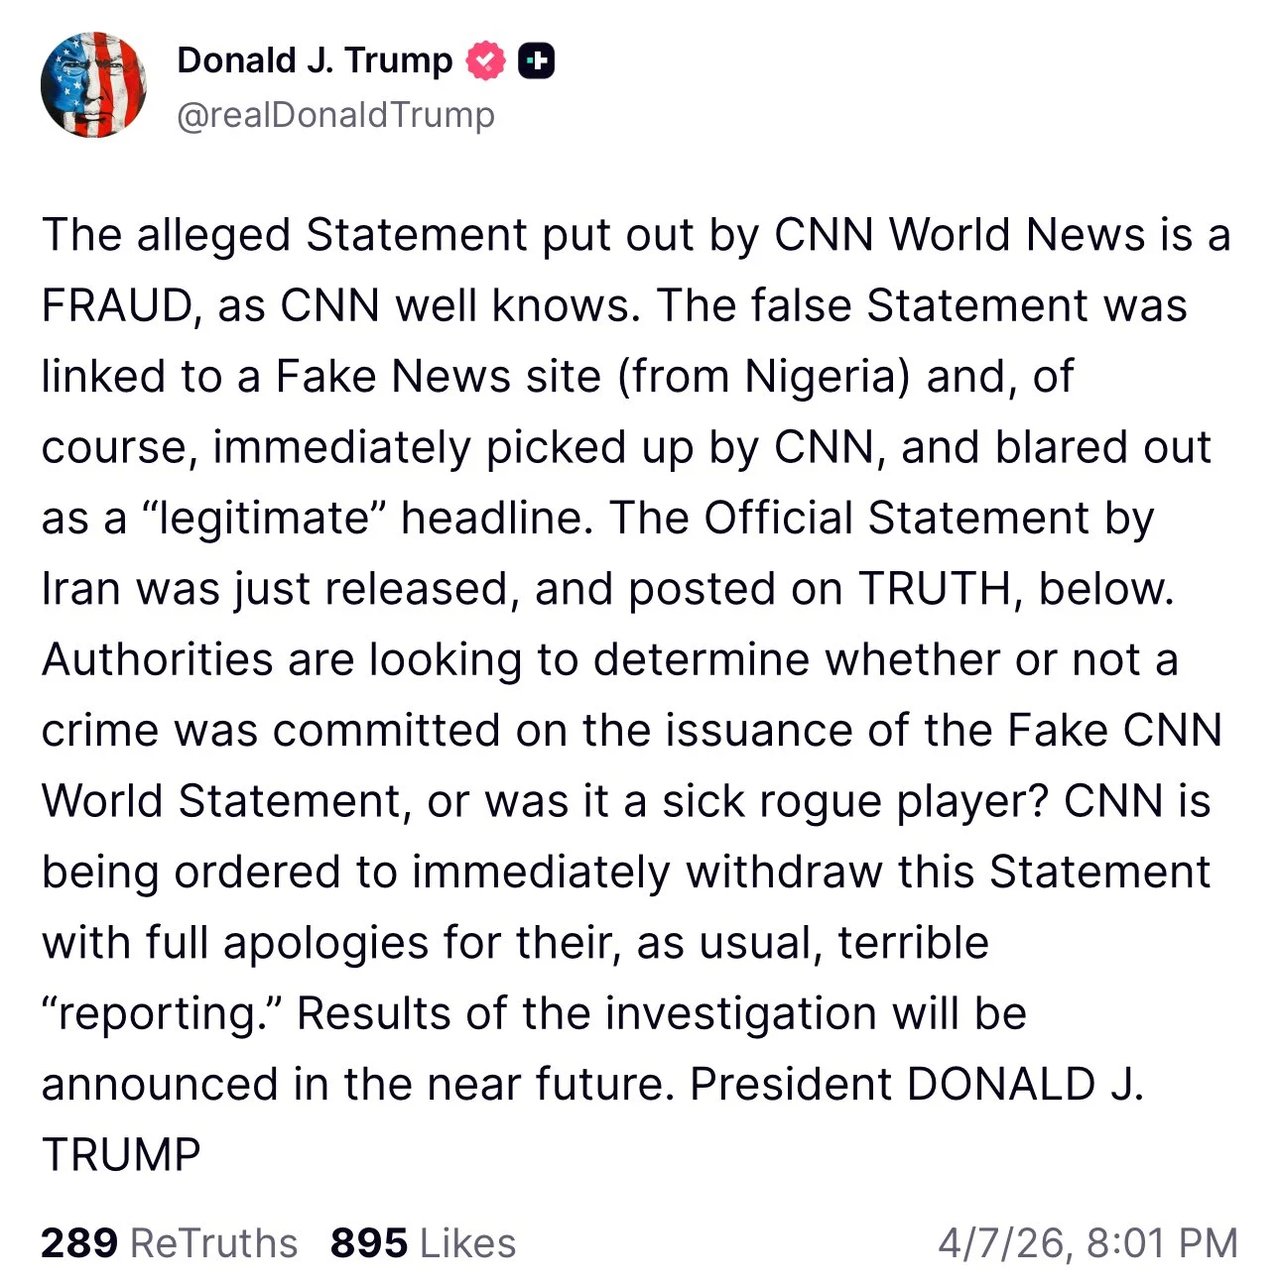View the 289 ReTruths count

click(x=79, y=1243)
